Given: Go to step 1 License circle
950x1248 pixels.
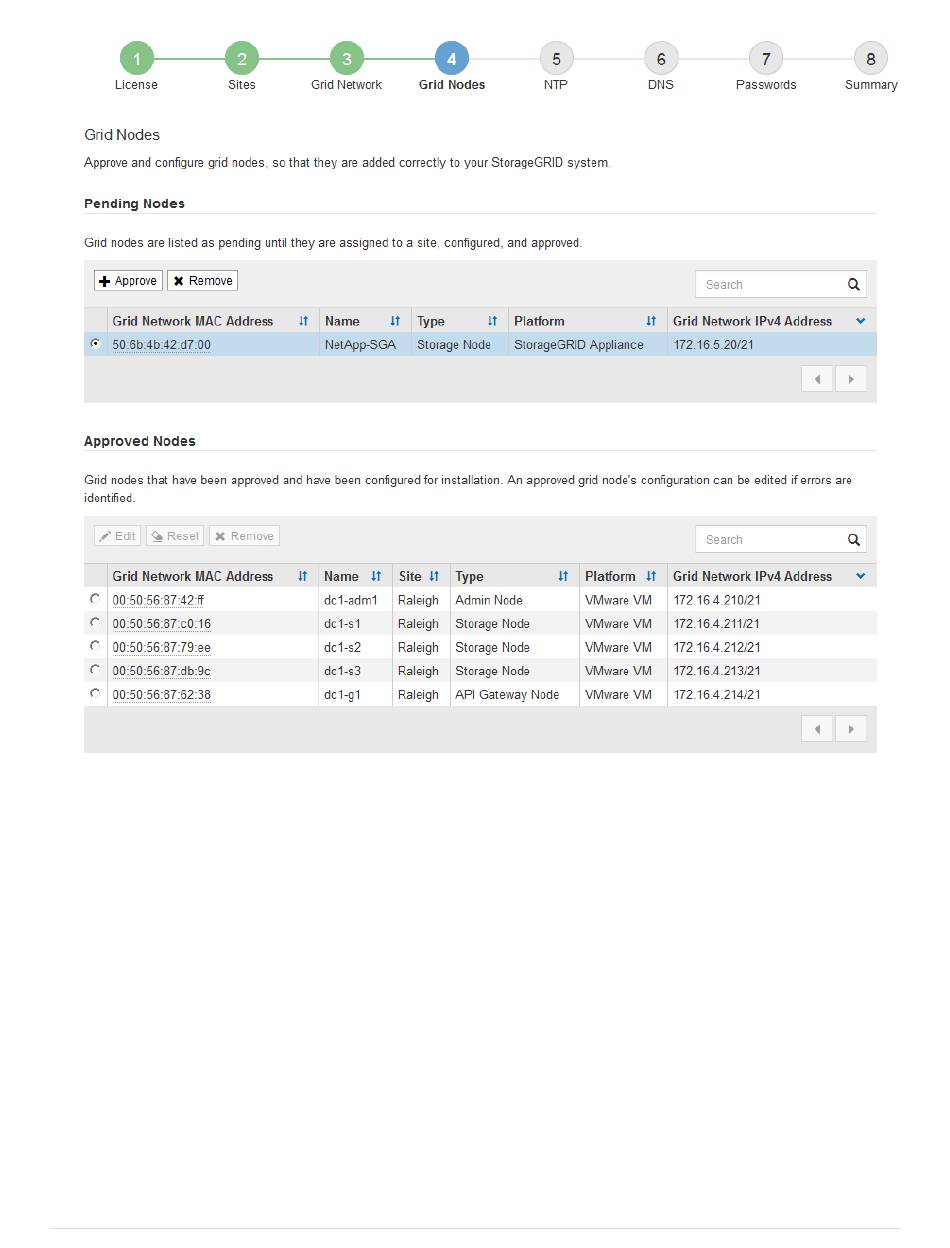Looking at the screenshot, I should (136, 58).
